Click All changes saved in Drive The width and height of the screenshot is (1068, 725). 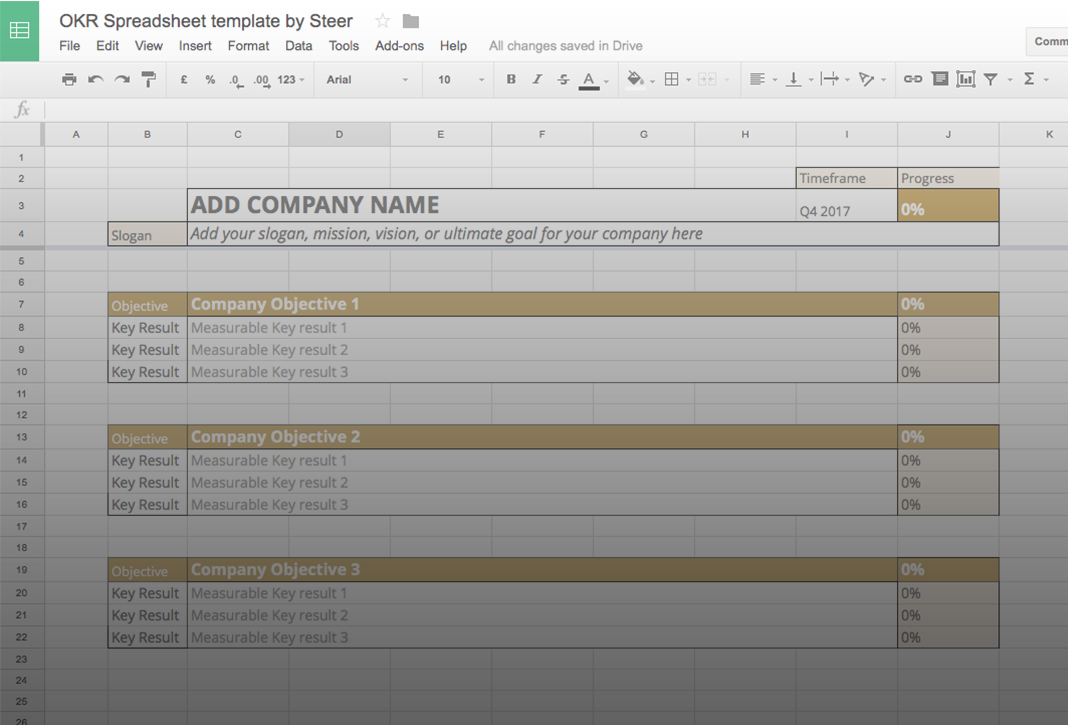point(565,46)
